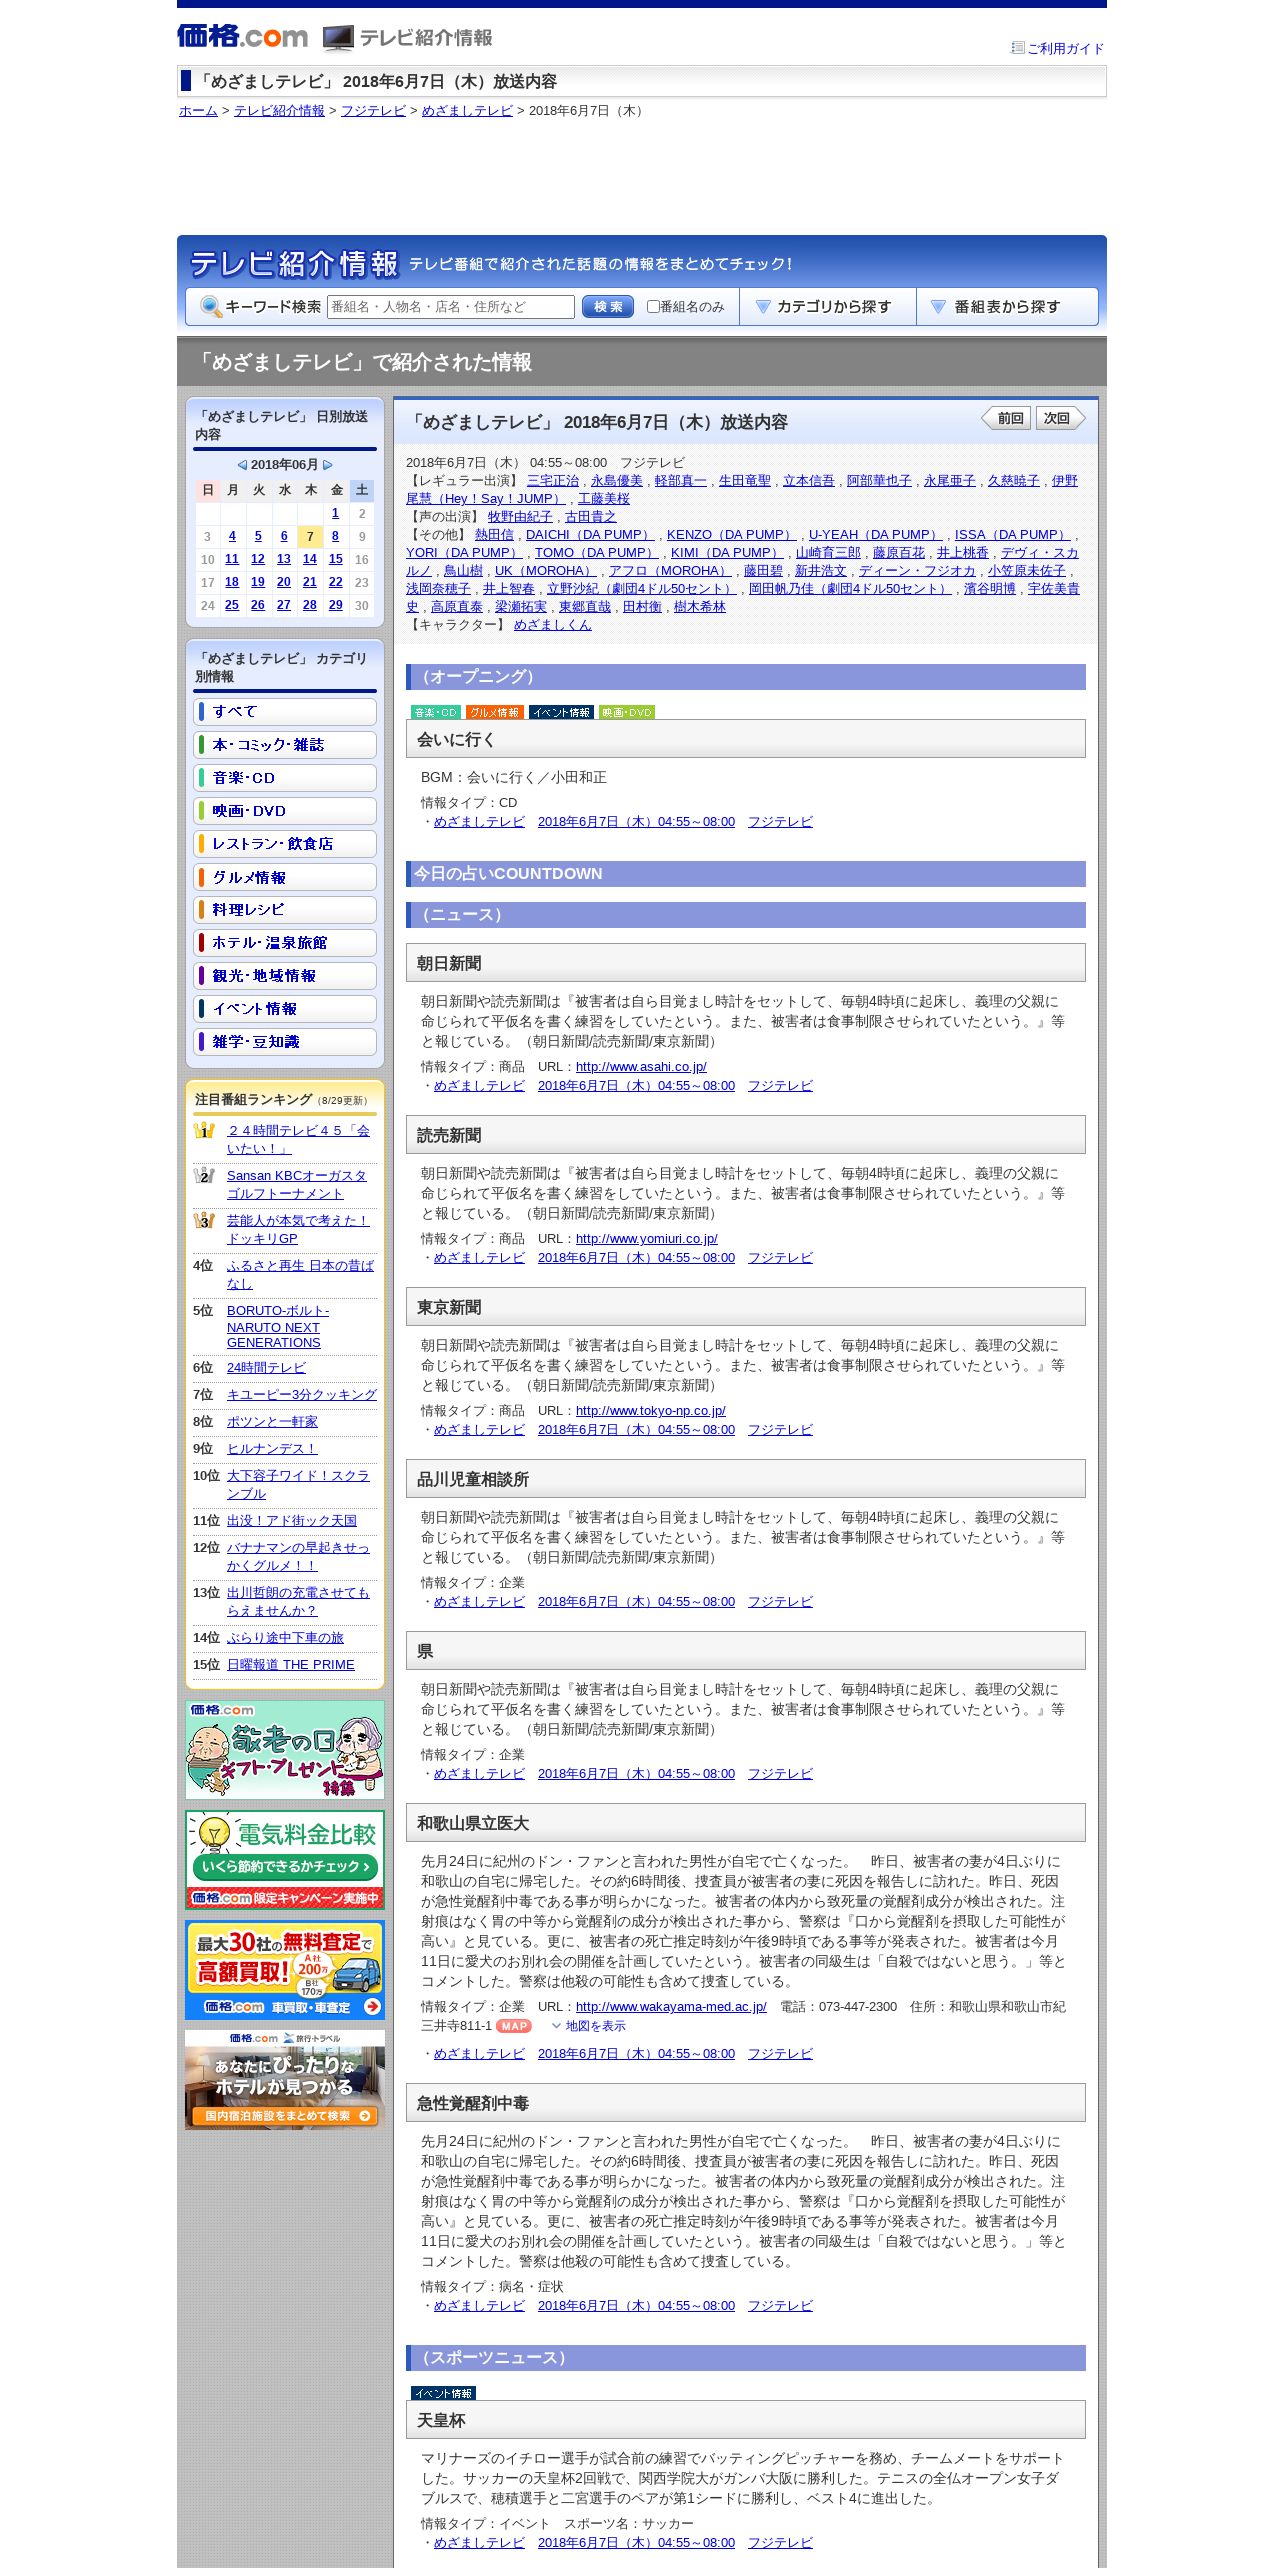Open cast link 永島優美
This screenshot has width=1284, height=2568.
pos(617,481)
